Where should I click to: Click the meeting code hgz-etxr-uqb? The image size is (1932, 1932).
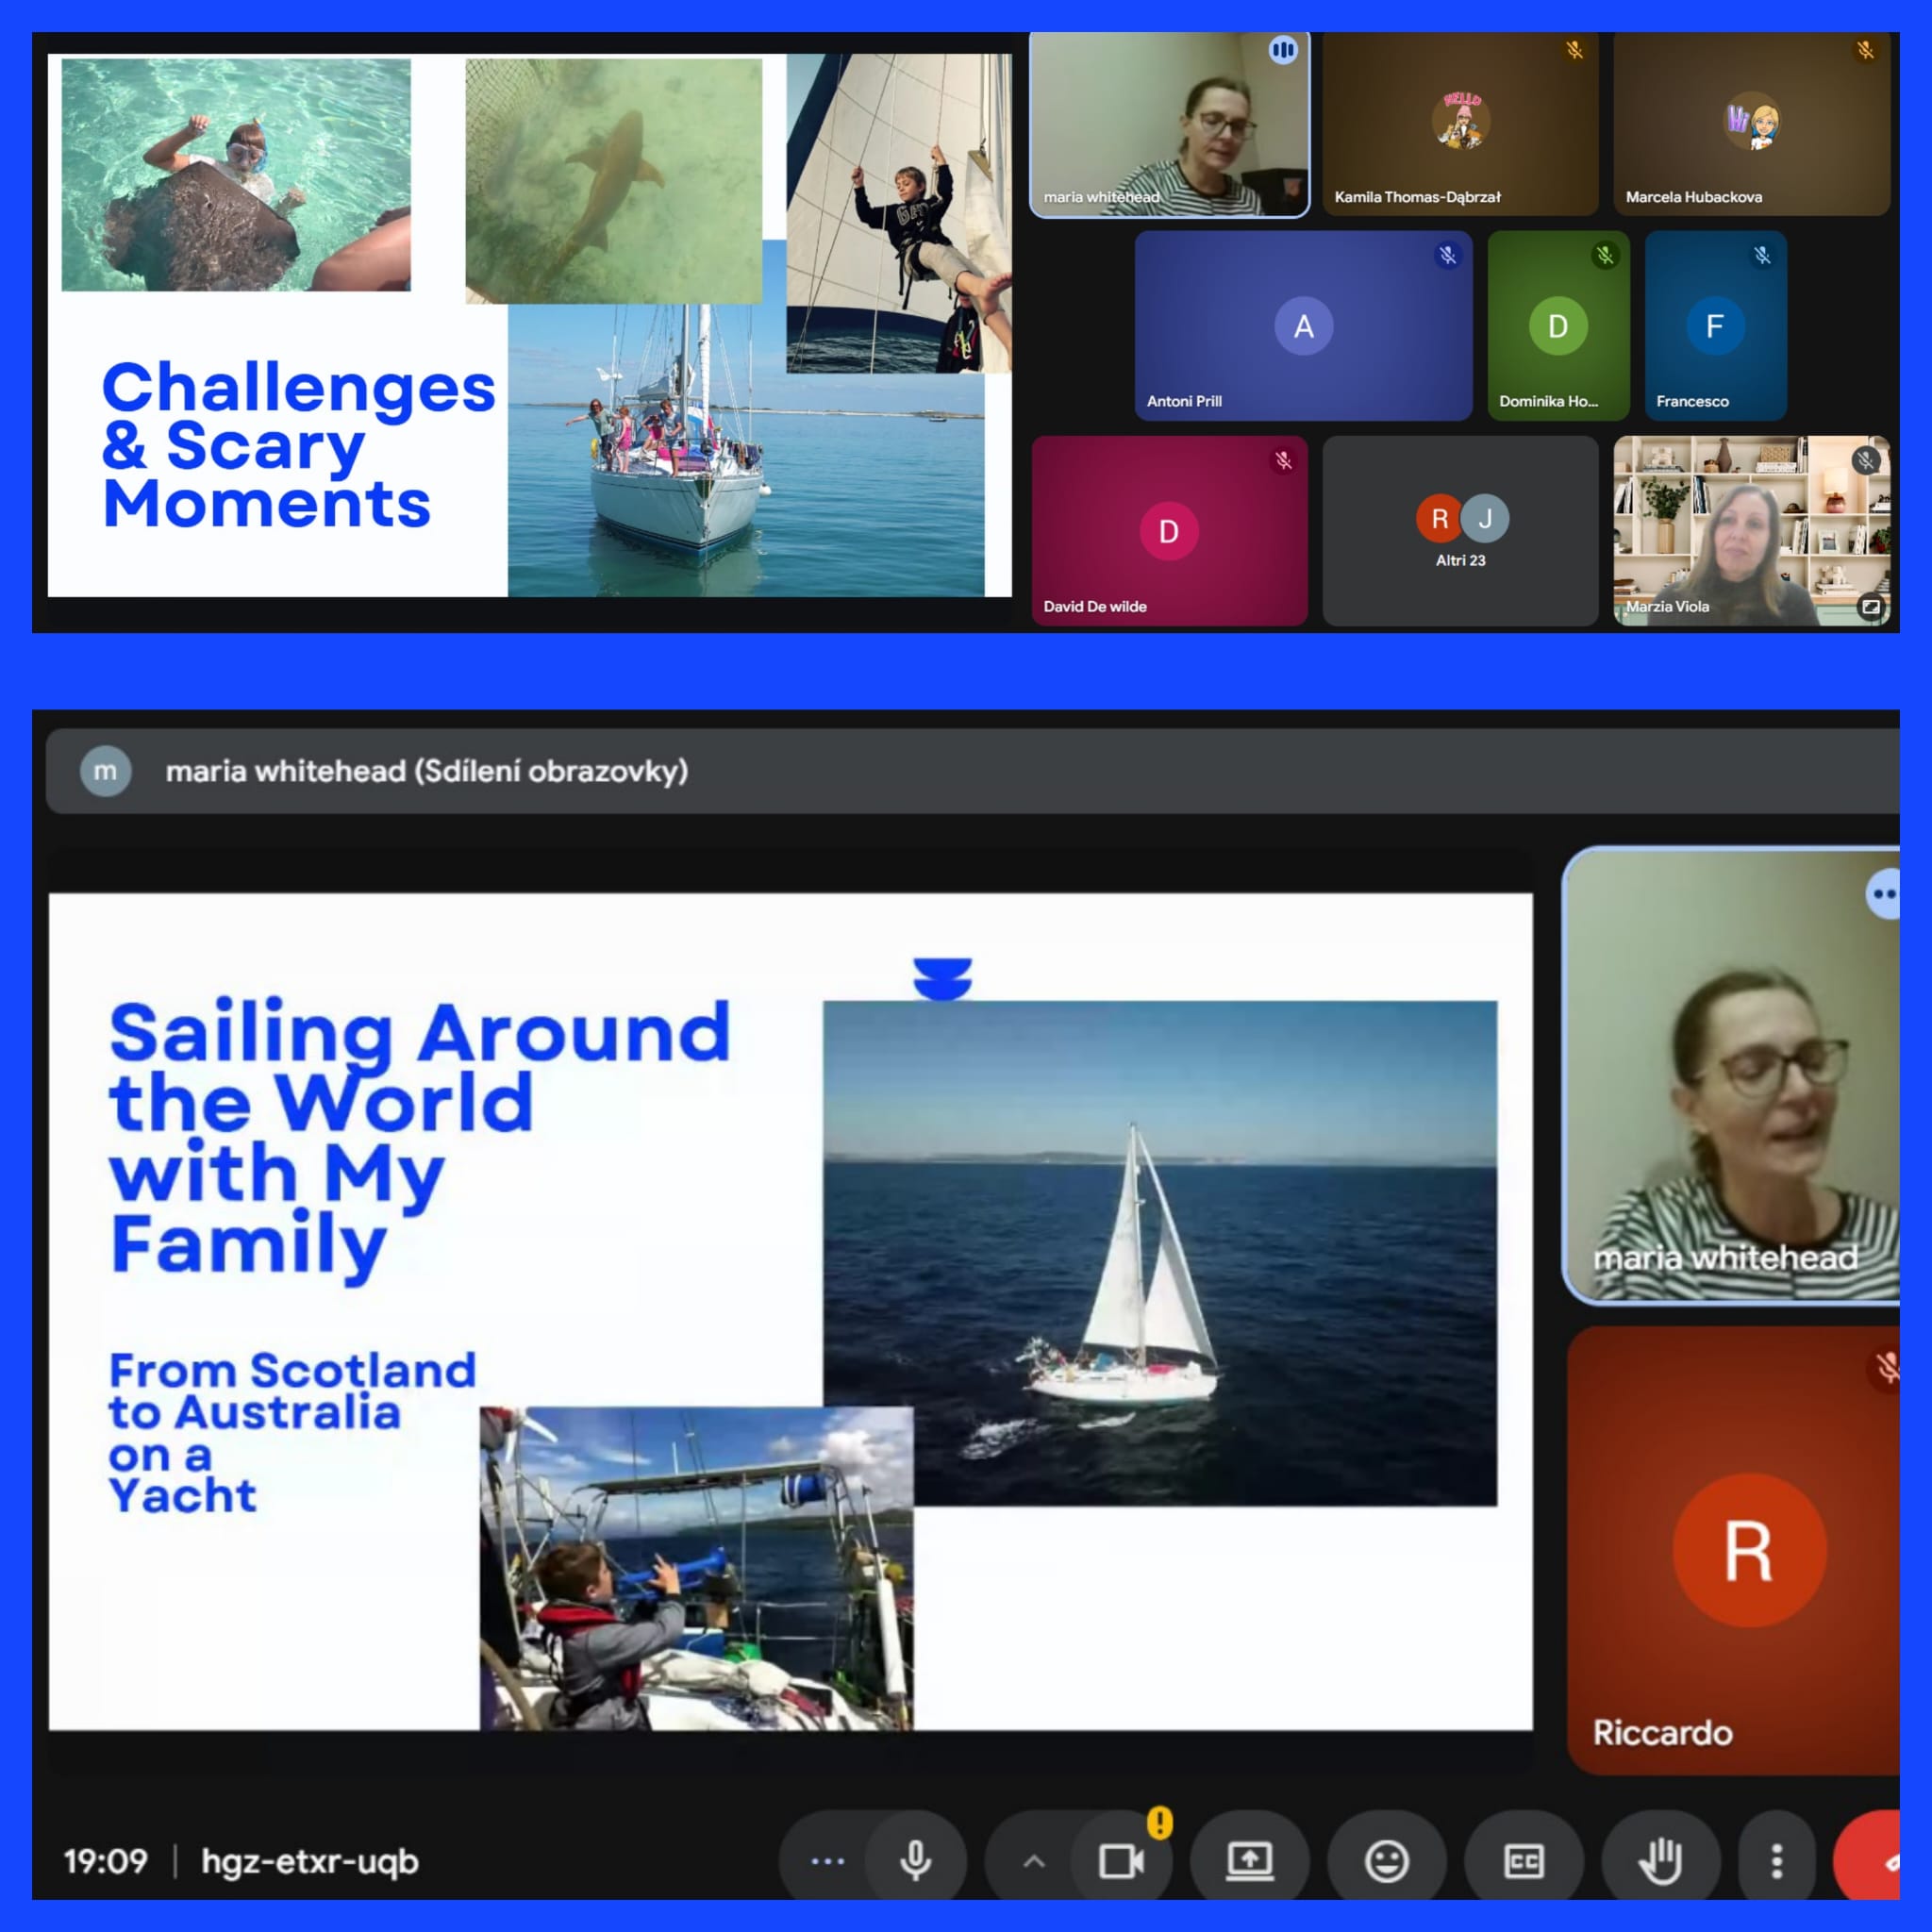[x=310, y=1861]
